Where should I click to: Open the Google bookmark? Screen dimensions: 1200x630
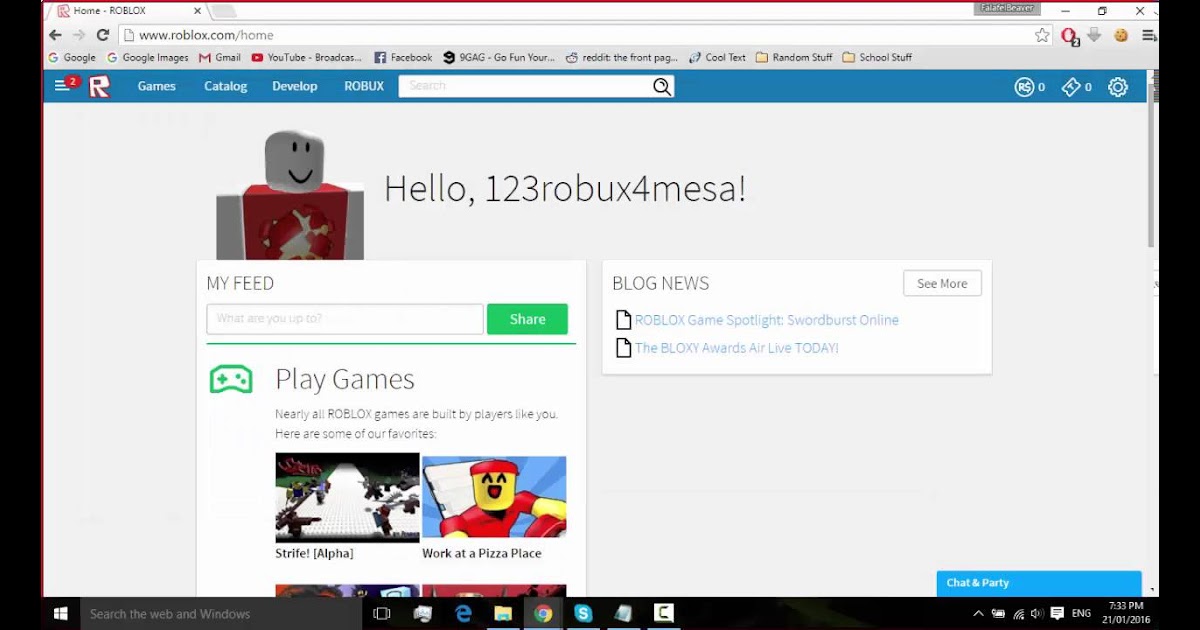[72, 58]
